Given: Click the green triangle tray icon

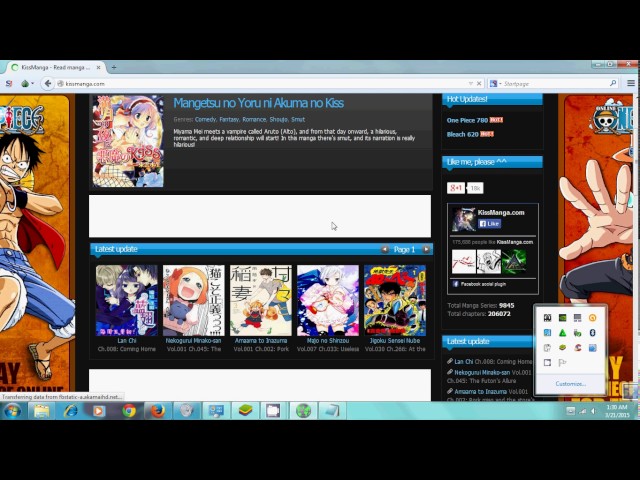Looking at the screenshot, I should [562, 333].
